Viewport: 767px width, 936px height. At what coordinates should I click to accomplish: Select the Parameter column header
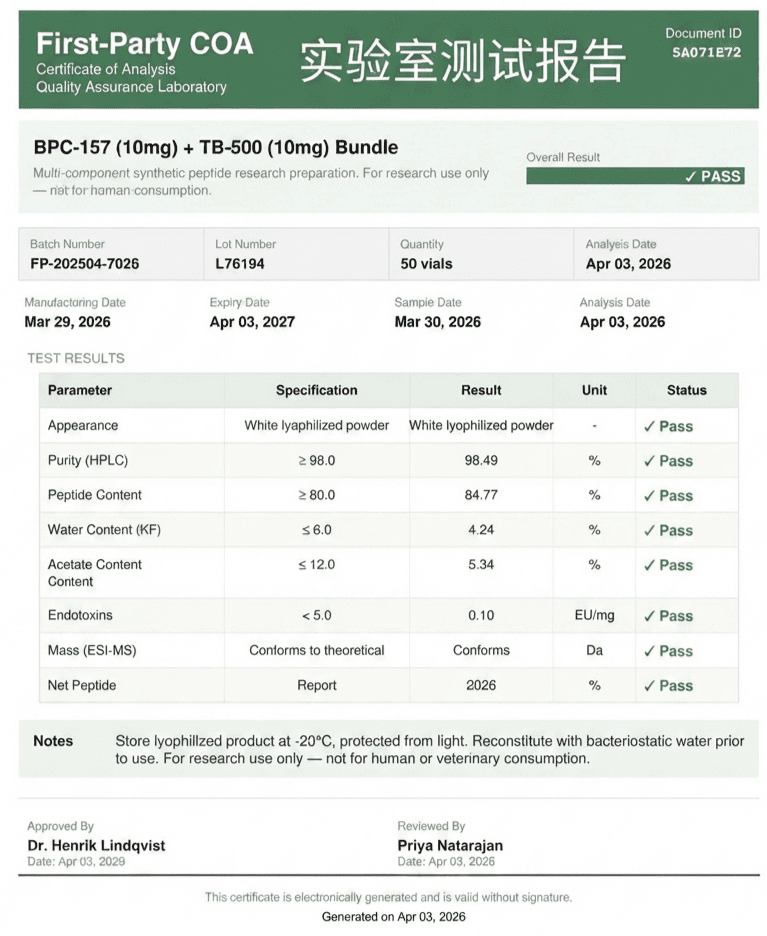pos(80,390)
